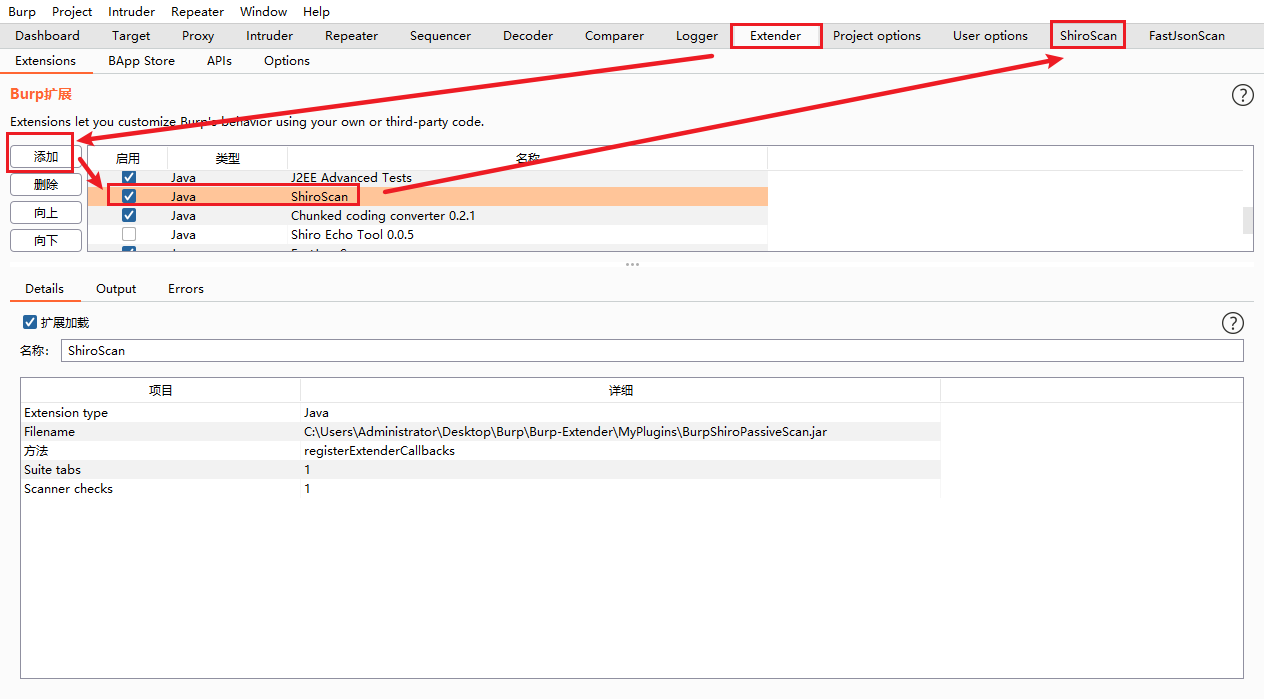
Task: Click the 详细 column header
Action: 621,390
